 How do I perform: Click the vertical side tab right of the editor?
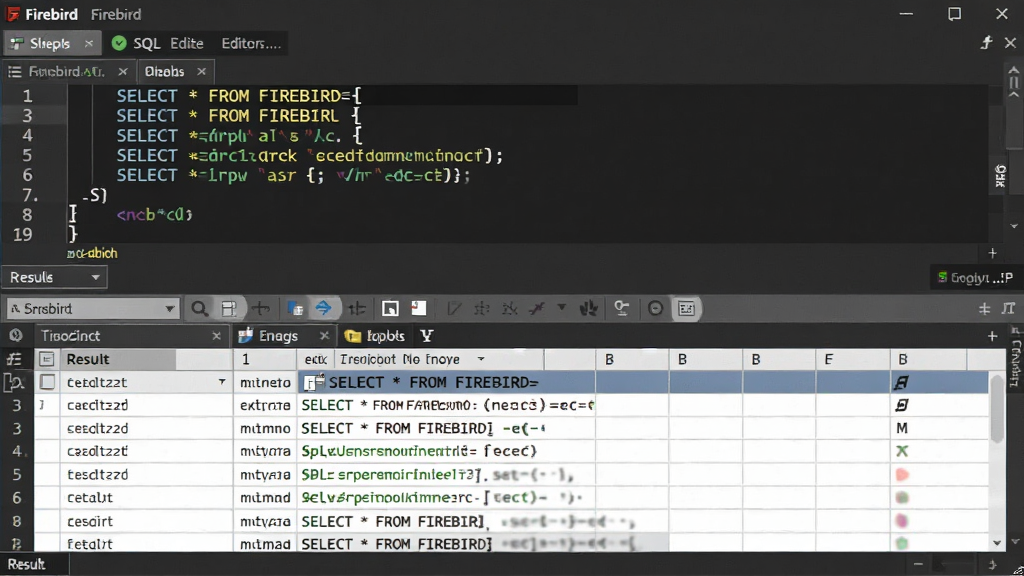(1000, 176)
